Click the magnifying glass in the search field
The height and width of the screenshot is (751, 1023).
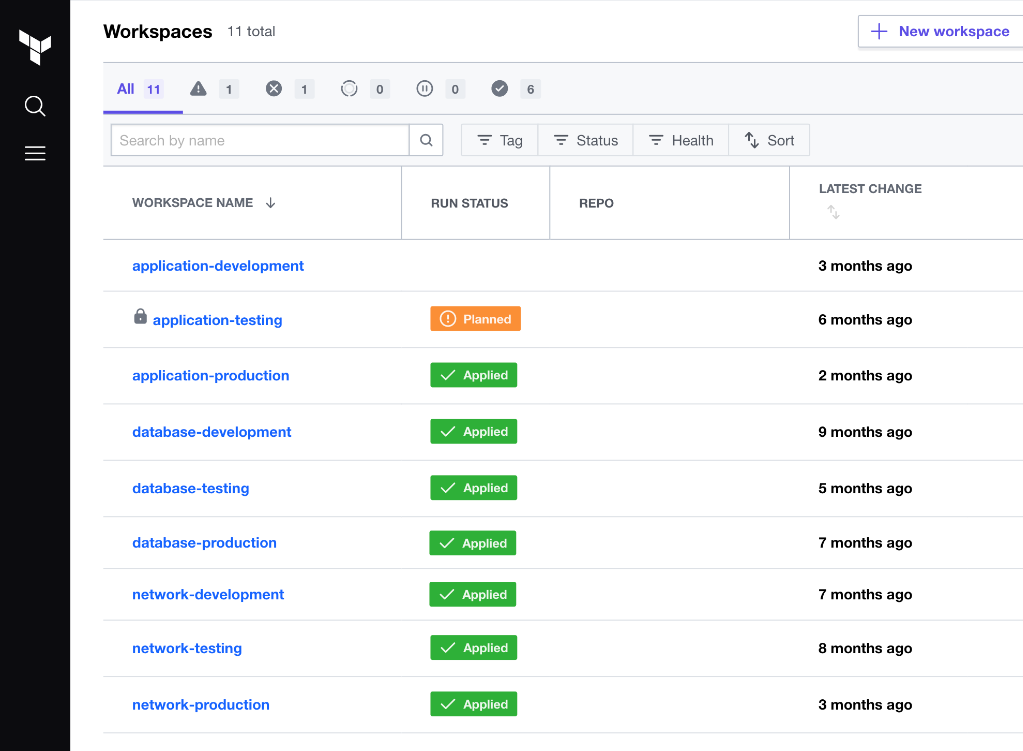[x=426, y=139]
